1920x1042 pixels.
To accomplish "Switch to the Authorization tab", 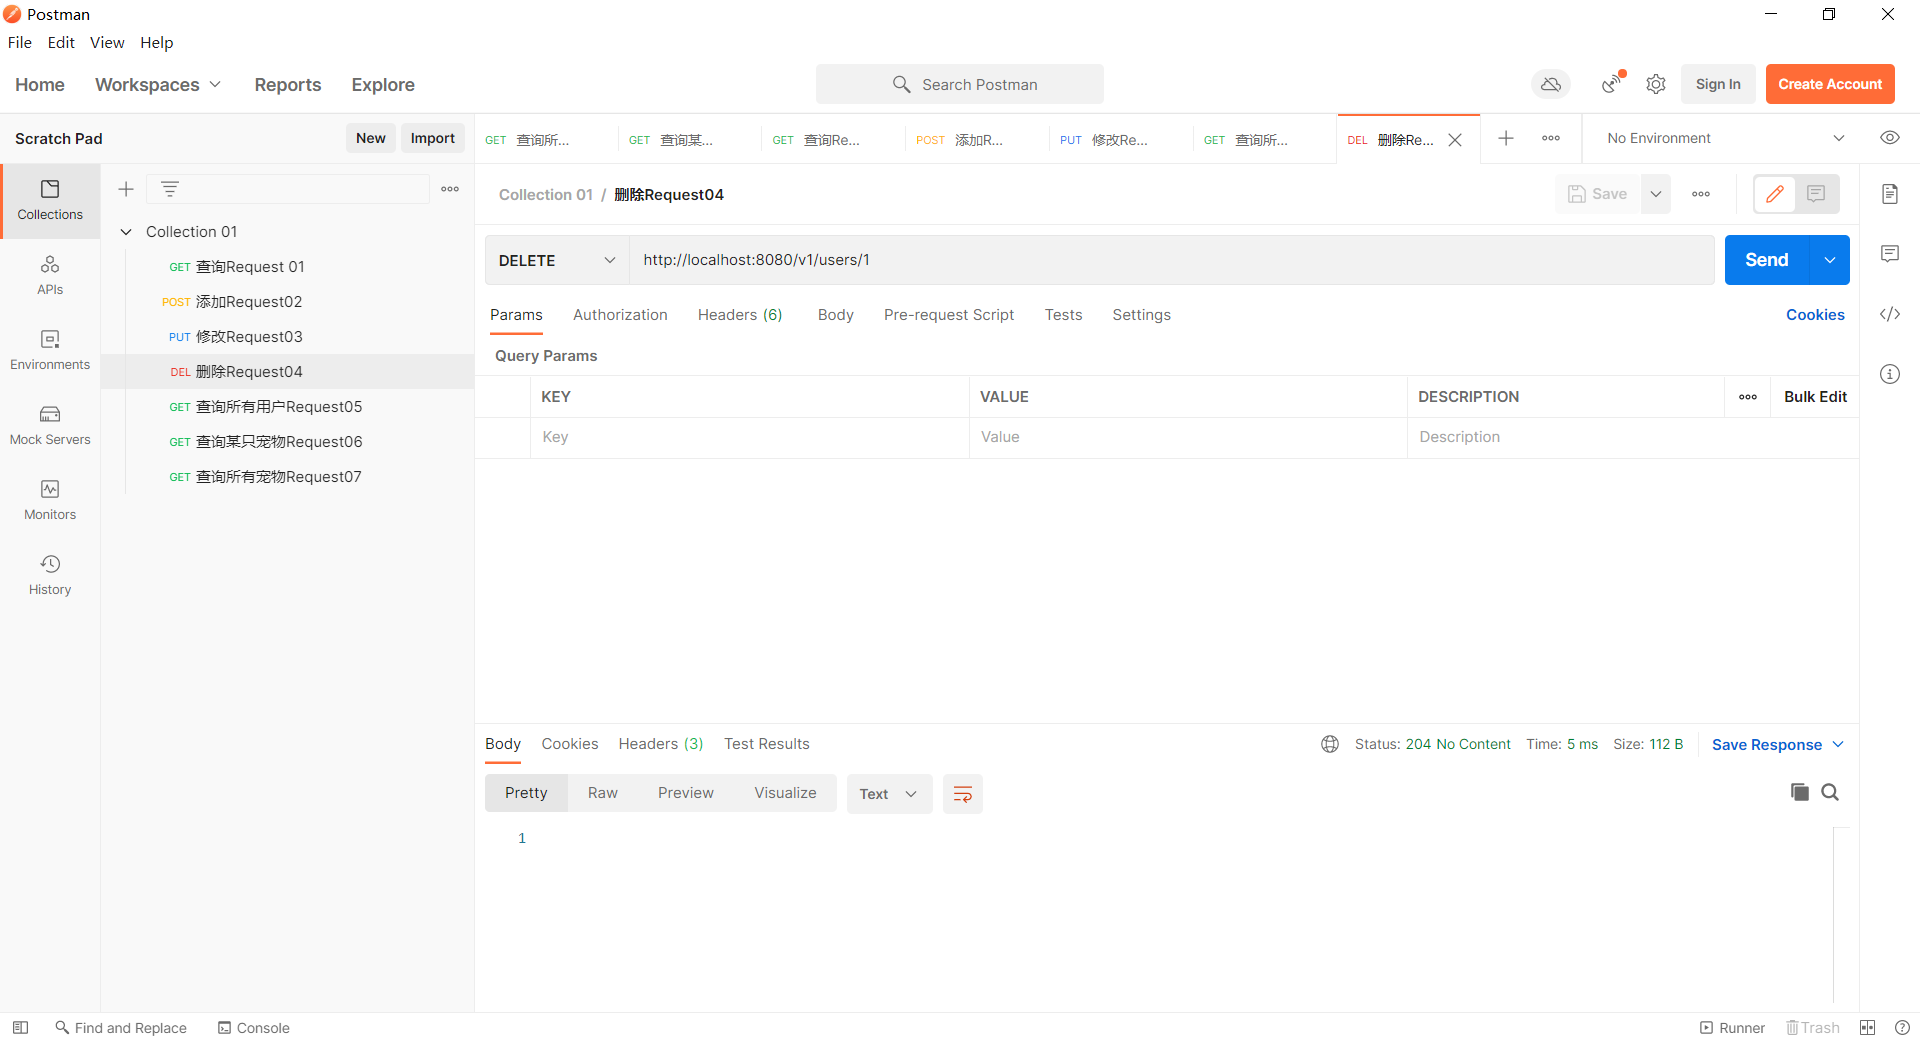I will point(620,315).
